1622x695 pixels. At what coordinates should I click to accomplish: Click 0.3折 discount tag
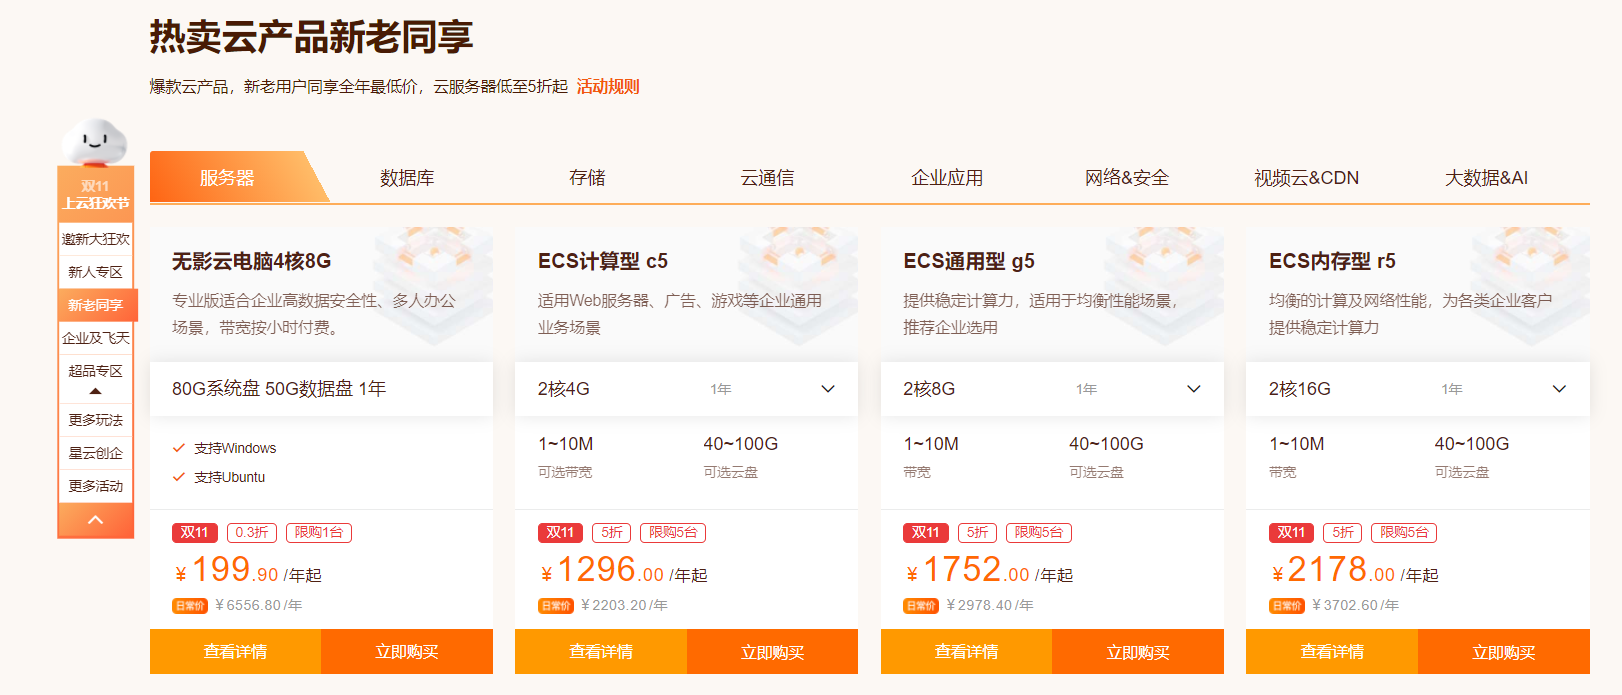point(252,533)
